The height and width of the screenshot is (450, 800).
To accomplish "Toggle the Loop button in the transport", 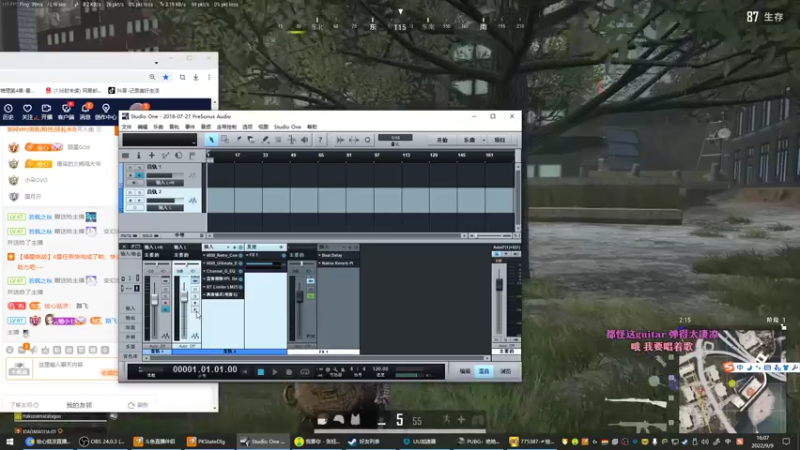I will tap(305, 372).
